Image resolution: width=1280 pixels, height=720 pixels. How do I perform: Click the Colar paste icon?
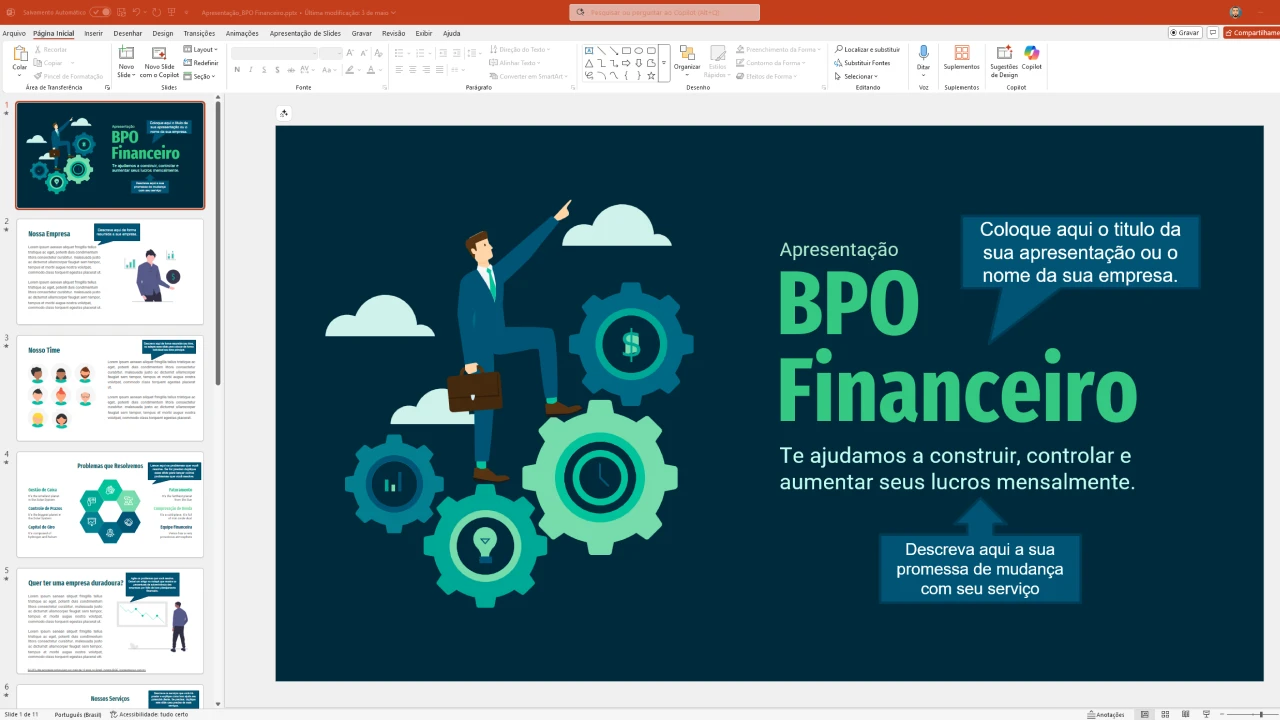coord(20,54)
